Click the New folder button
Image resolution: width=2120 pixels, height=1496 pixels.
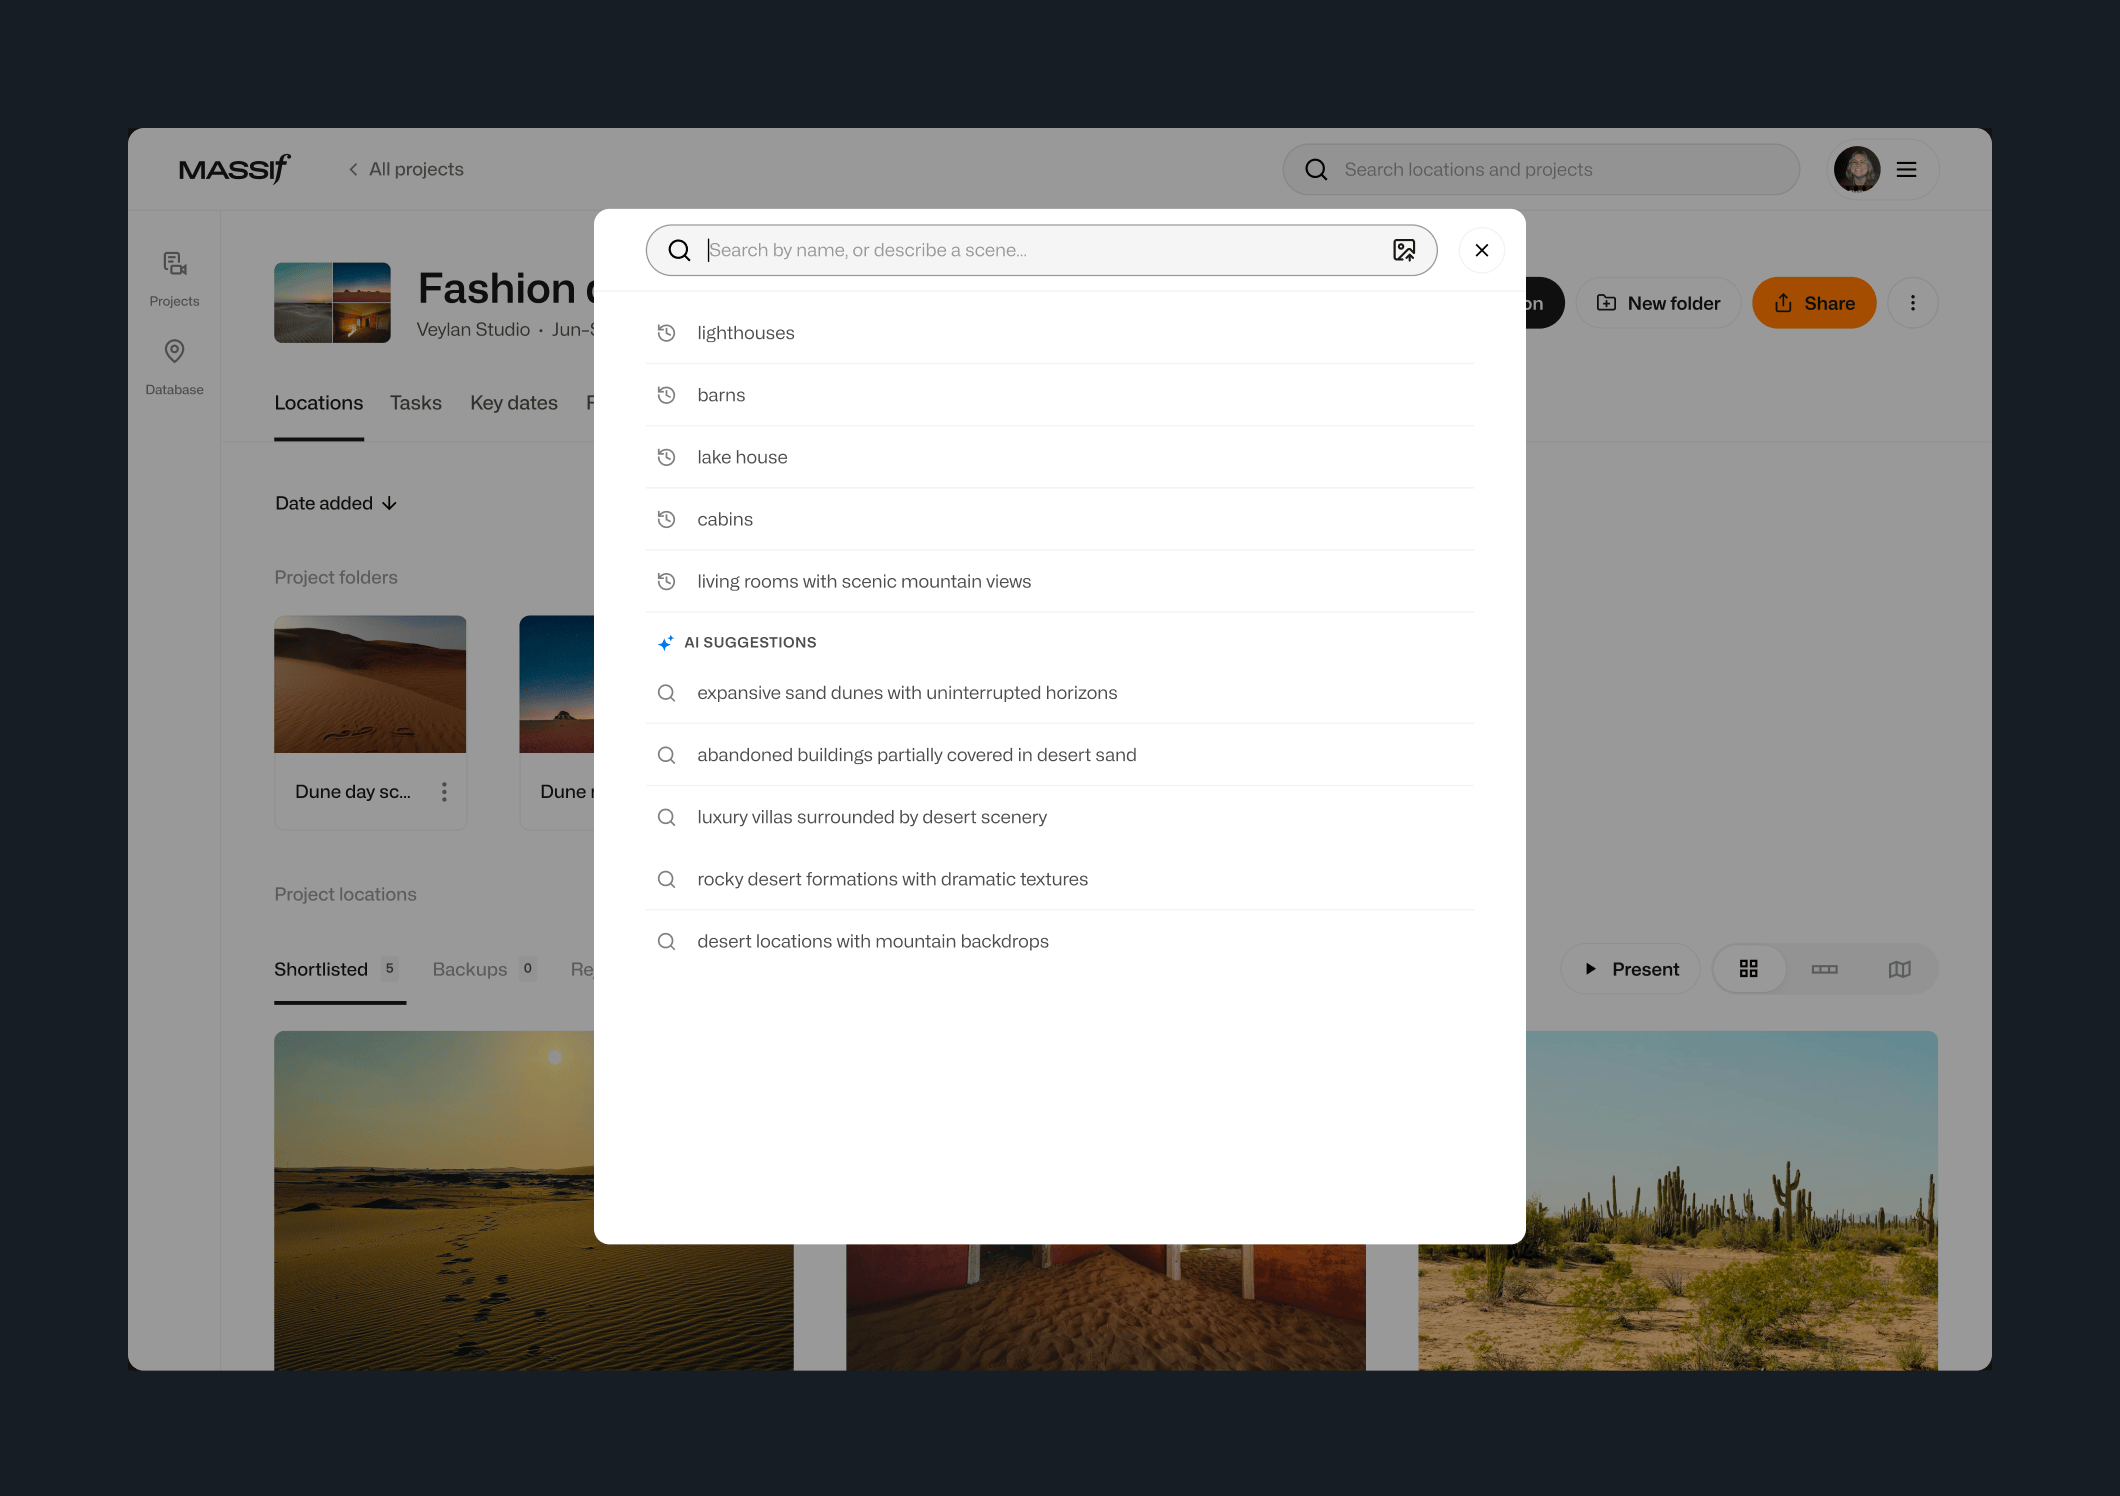click(x=1658, y=303)
